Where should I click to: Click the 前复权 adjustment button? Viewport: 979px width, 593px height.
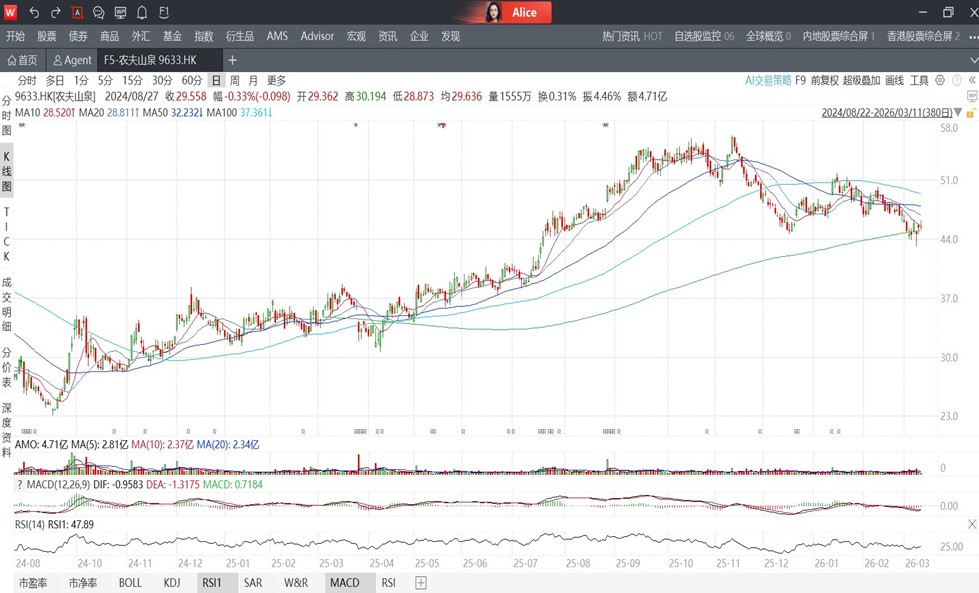[824, 80]
